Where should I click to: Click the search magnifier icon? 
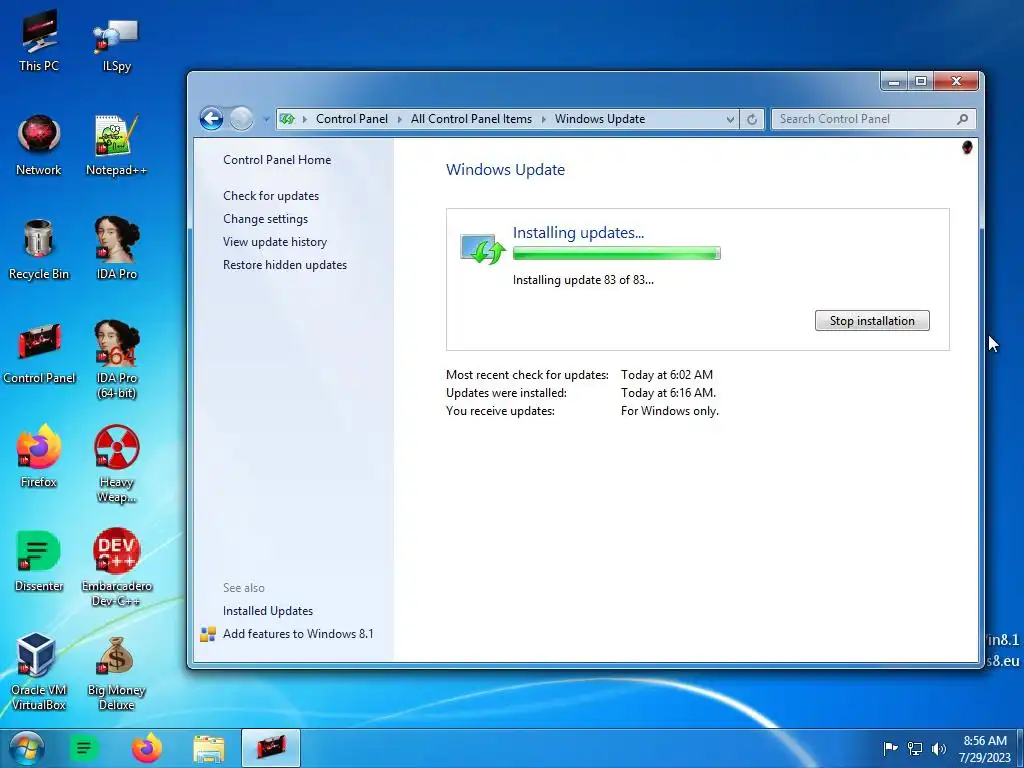(962, 119)
